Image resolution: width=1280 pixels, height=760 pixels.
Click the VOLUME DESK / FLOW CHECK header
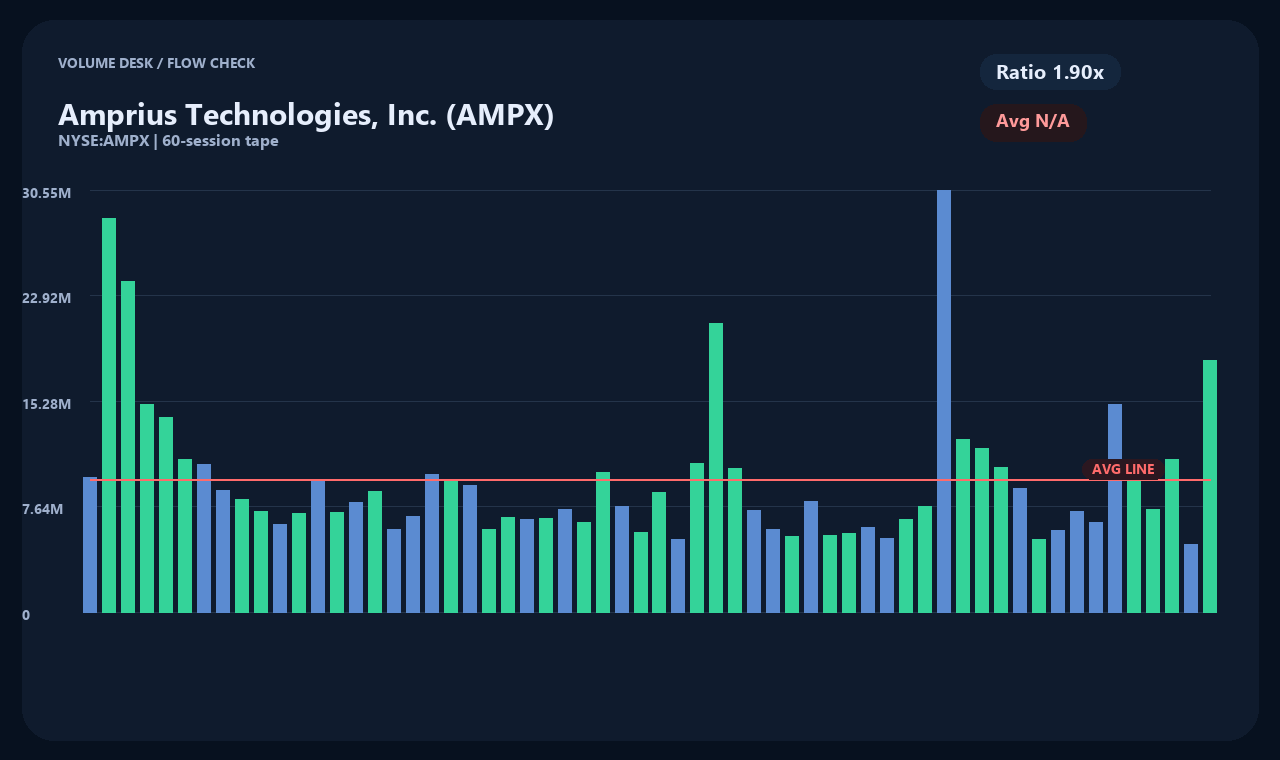coord(156,63)
